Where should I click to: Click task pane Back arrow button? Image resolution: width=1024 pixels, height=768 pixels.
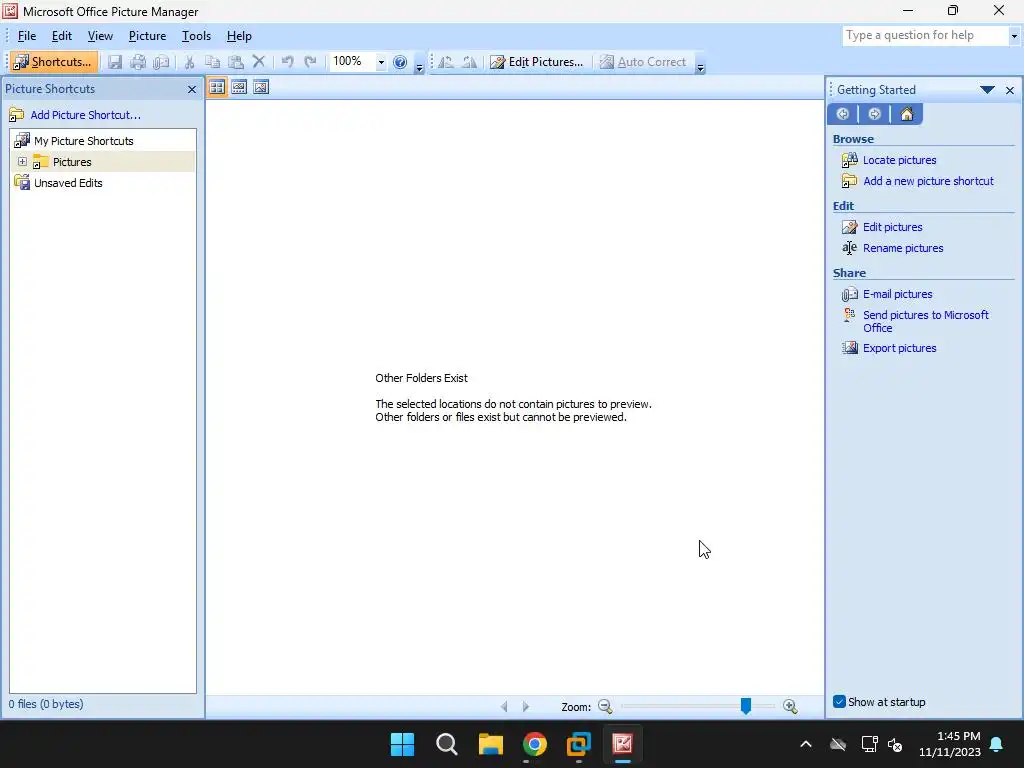coord(842,114)
